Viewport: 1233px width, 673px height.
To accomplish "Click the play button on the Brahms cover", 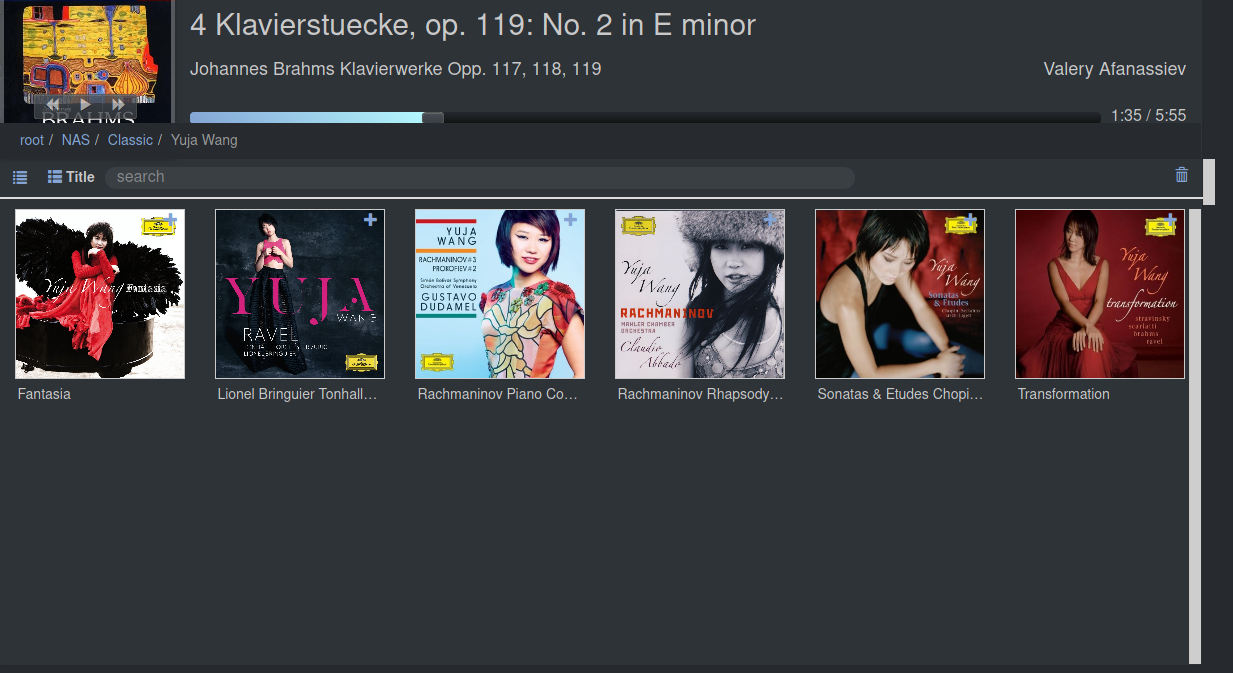I will pos(86,104).
